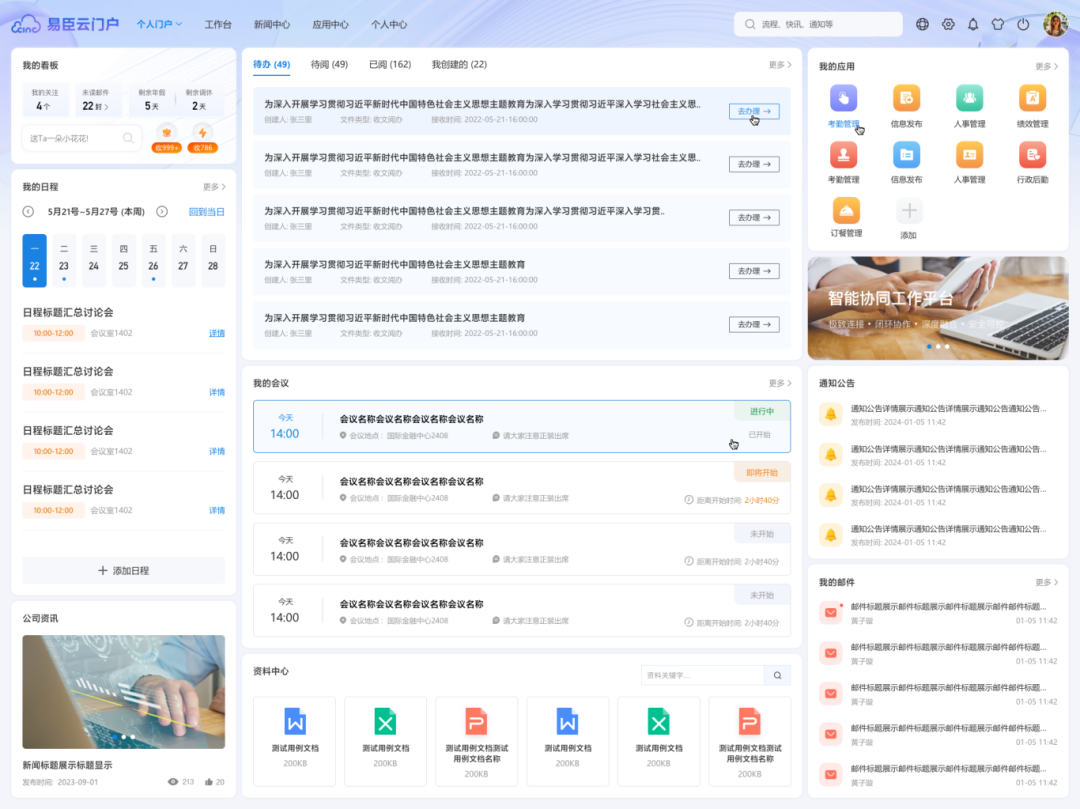Click the eye views icon showing 213
The height and width of the screenshot is (809, 1080).
[x=173, y=781]
